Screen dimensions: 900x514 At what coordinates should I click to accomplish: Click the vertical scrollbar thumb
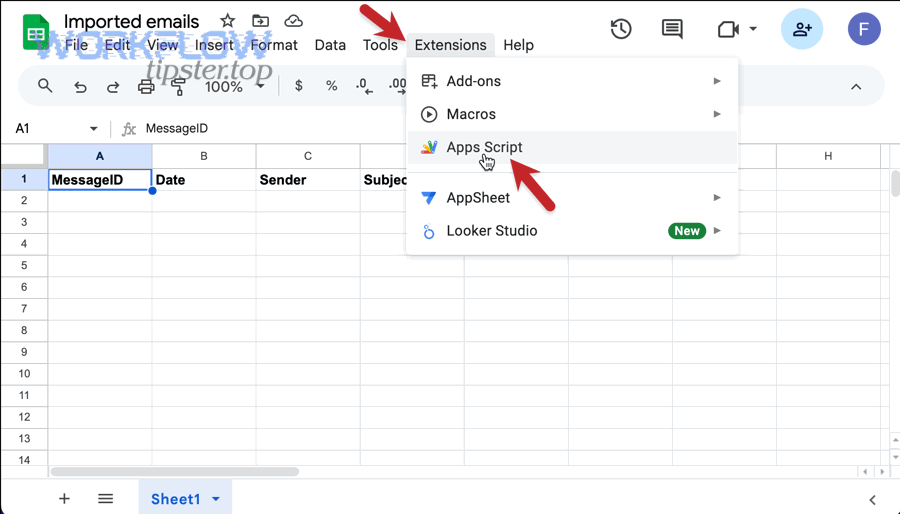pos(895,184)
